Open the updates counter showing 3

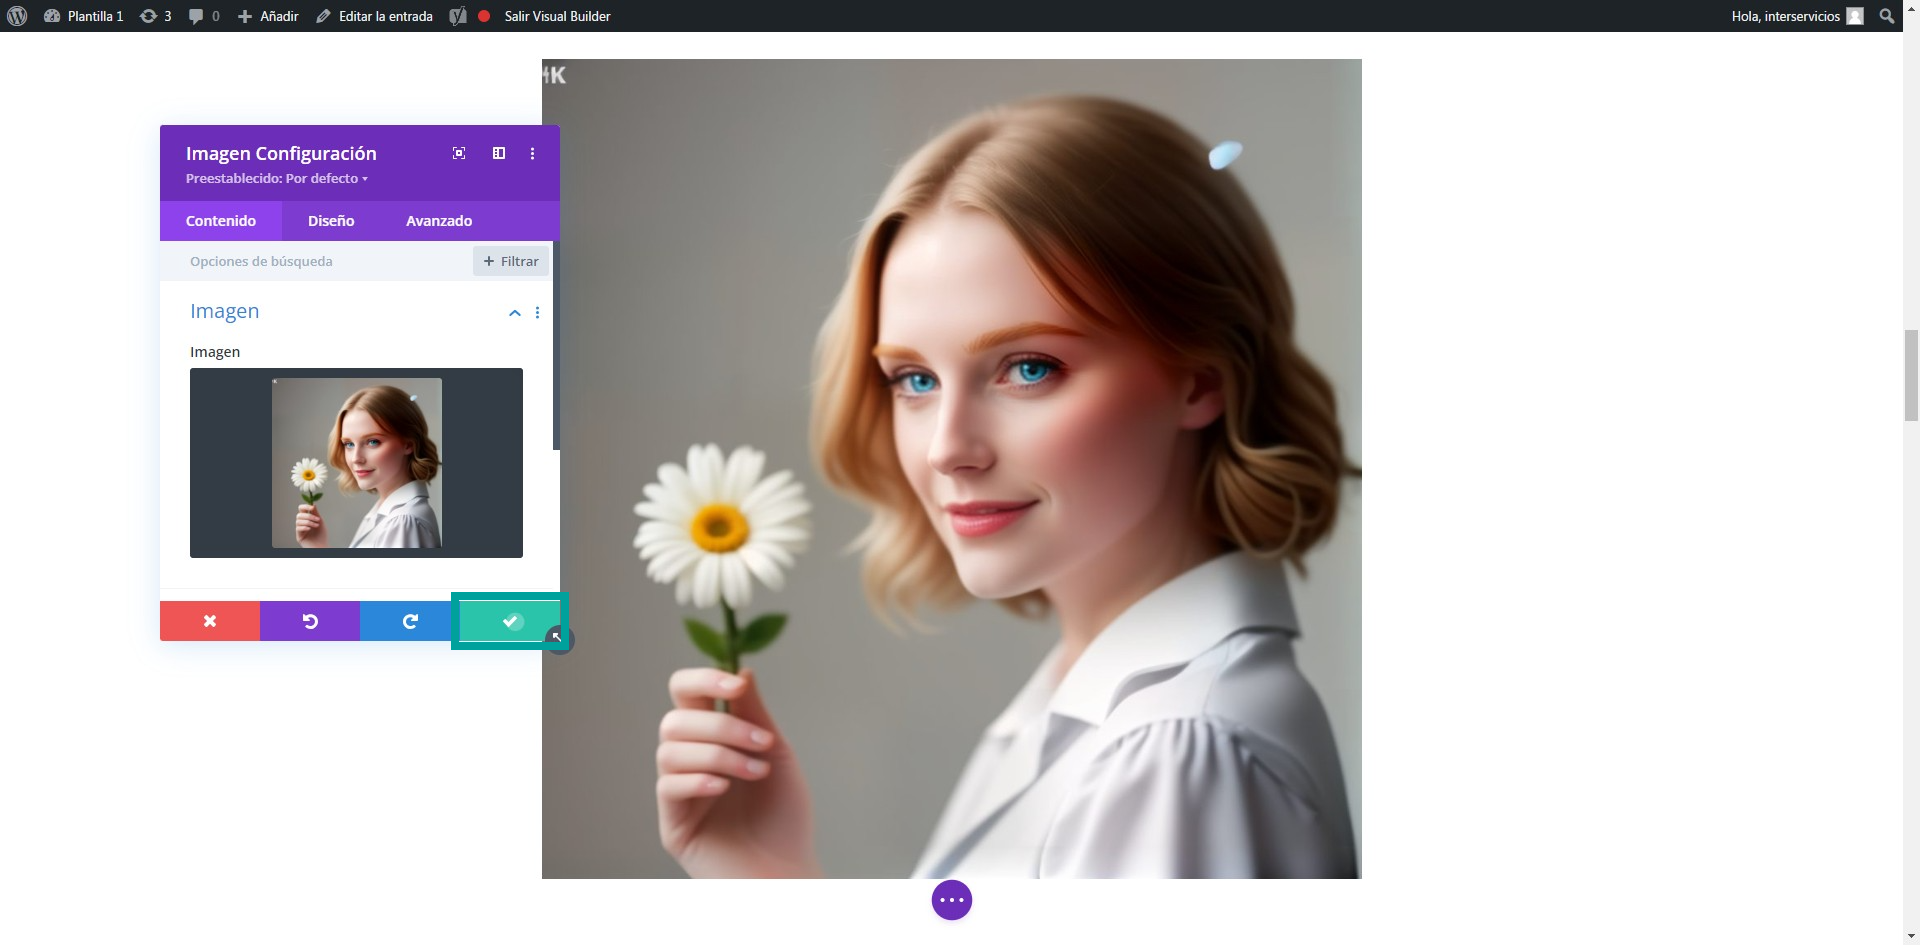155,16
